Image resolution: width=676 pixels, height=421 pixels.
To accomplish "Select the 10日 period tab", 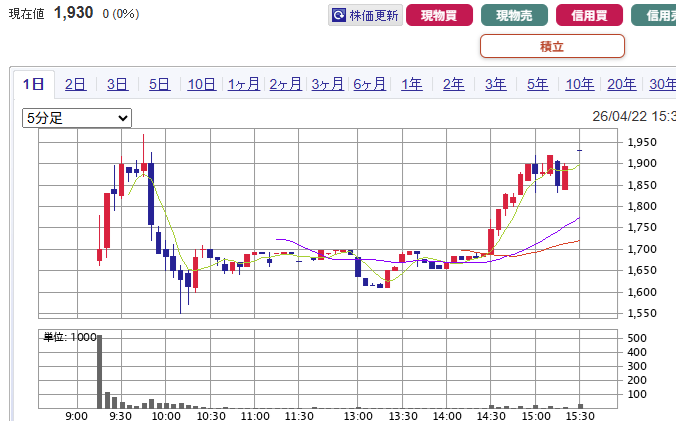I will (201, 84).
